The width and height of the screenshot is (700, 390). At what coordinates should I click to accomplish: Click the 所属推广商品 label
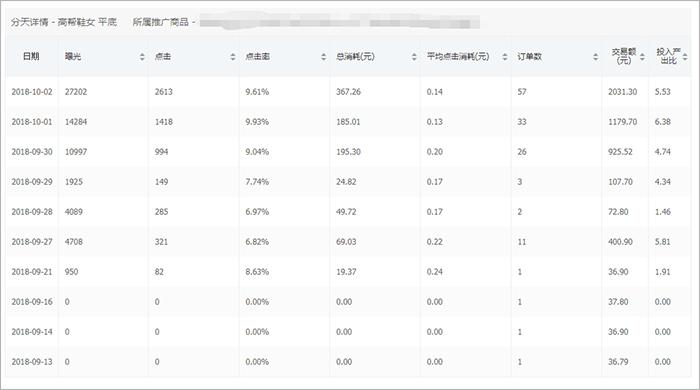point(161,22)
